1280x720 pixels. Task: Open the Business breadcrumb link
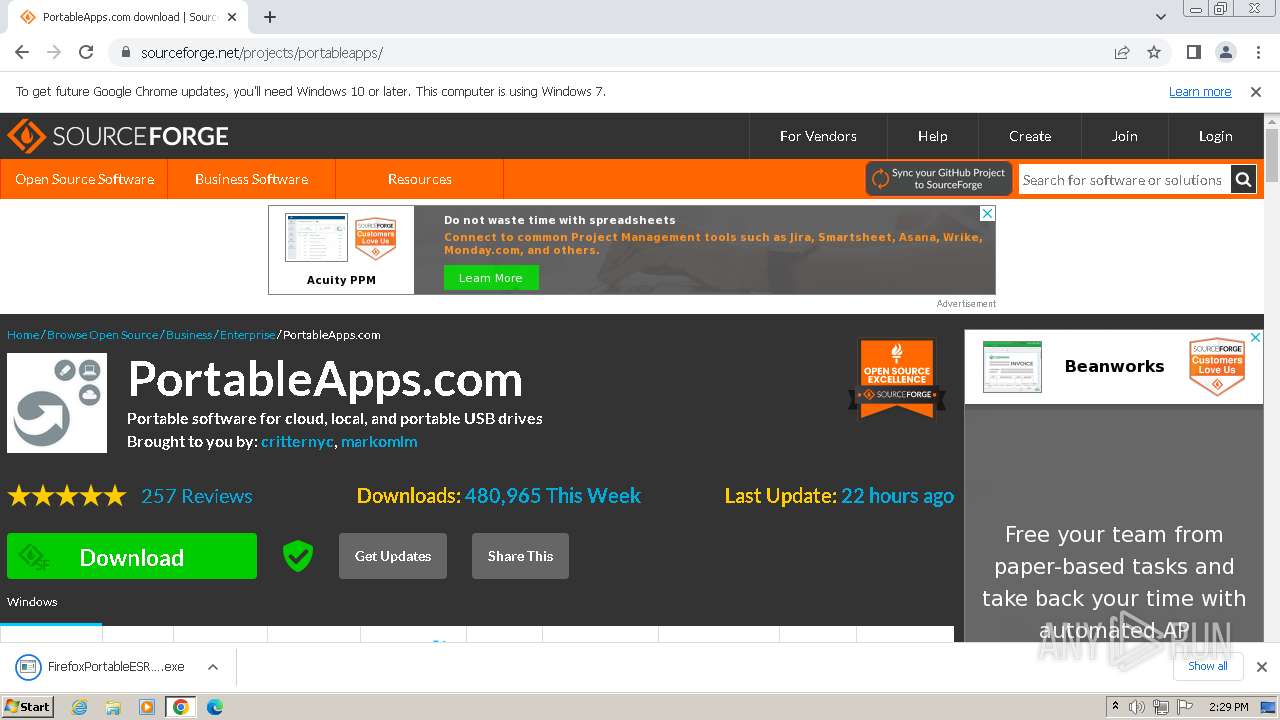click(x=189, y=335)
